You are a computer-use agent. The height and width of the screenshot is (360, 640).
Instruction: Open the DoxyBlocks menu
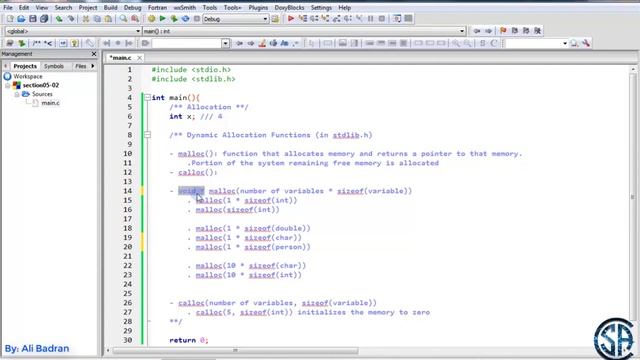point(289,7)
